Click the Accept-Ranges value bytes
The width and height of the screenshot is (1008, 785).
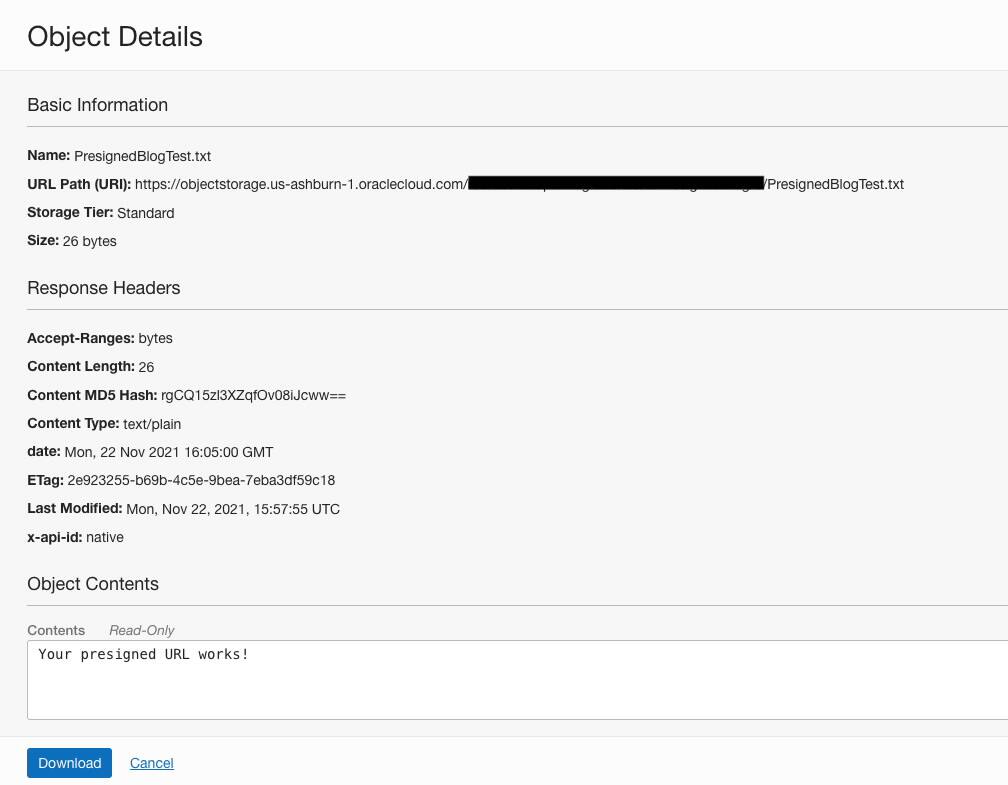(155, 338)
